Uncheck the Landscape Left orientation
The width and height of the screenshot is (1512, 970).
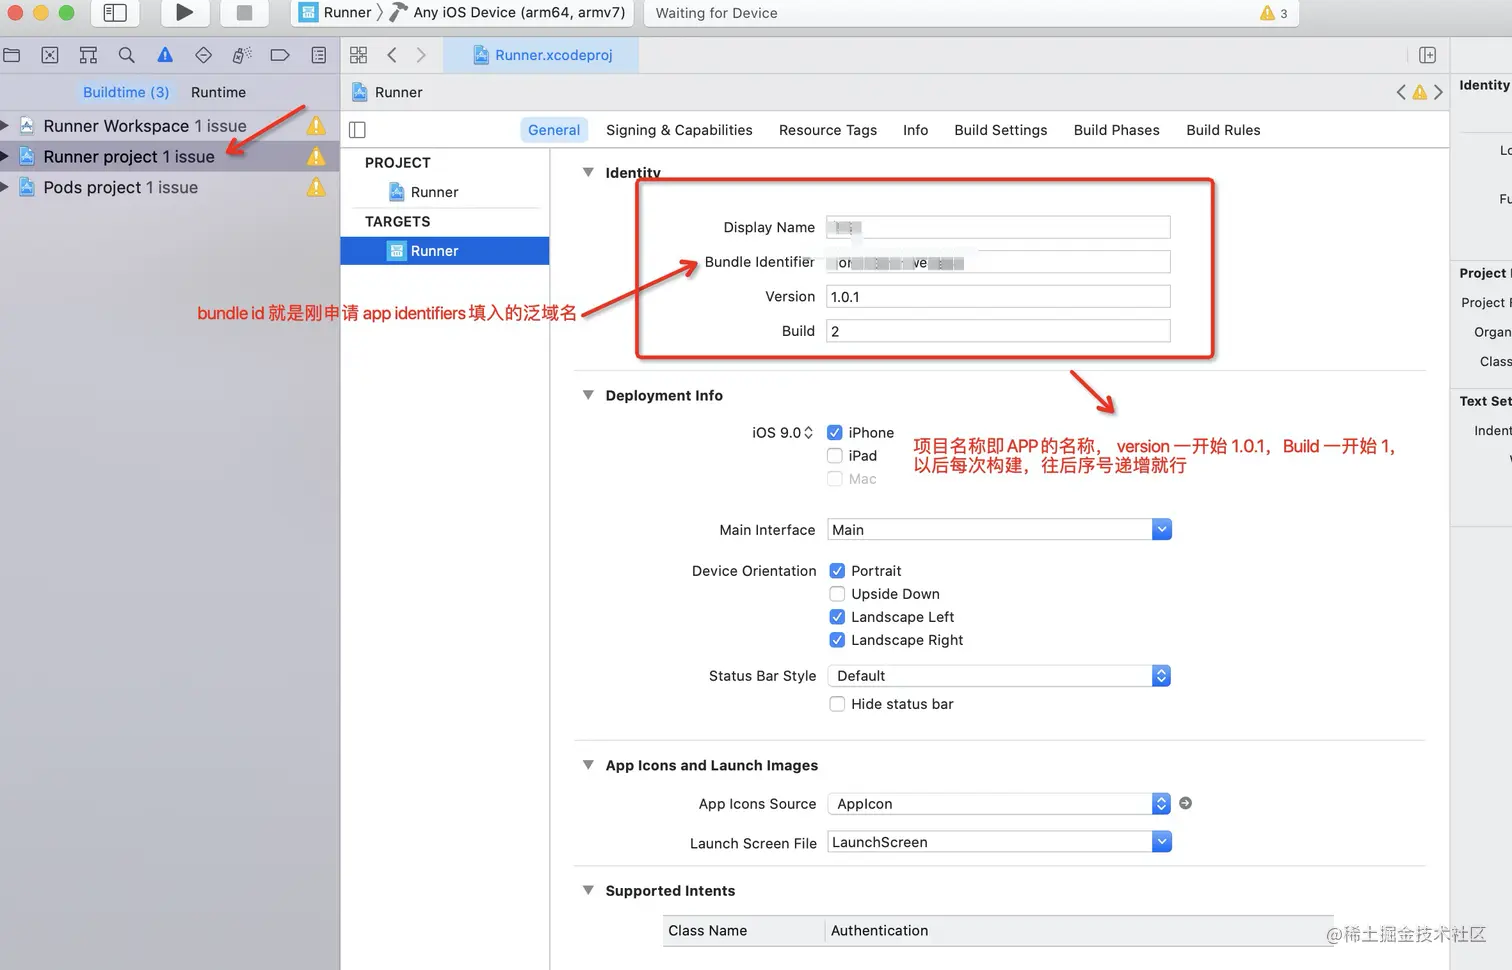click(x=837, y=617)
